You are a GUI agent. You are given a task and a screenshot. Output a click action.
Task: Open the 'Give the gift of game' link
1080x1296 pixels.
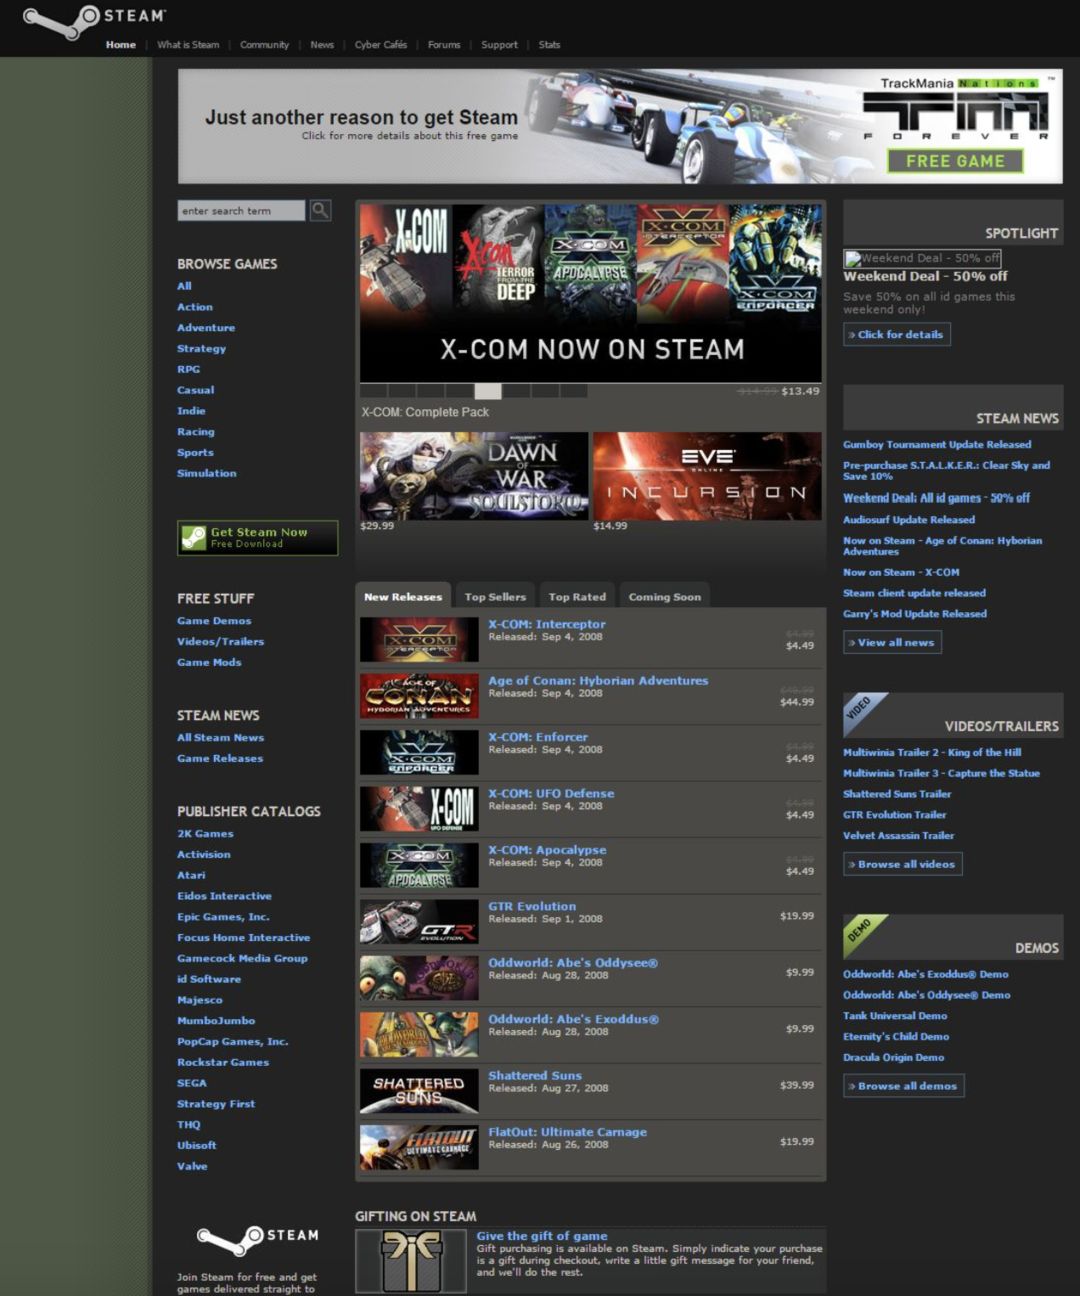(x=542, y=1236)
